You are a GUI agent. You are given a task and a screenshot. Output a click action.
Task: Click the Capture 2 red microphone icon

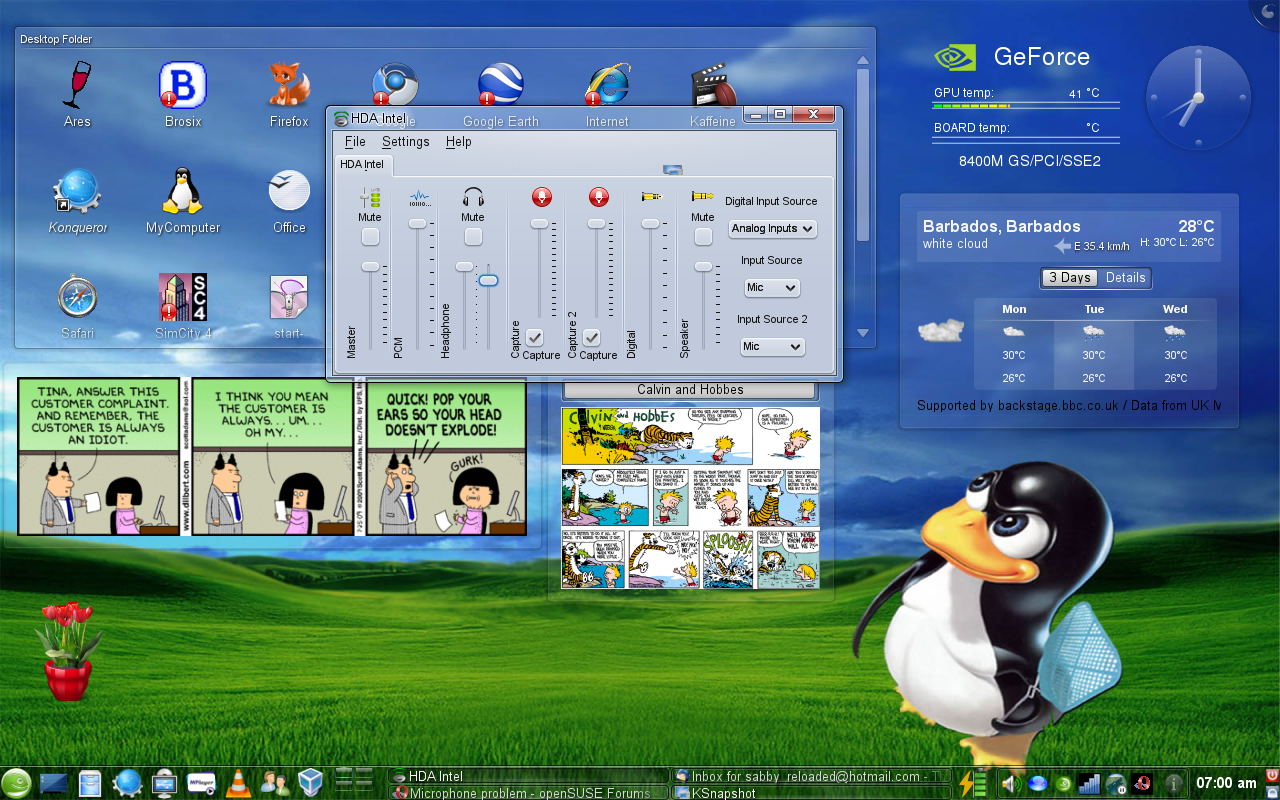tap(598, 197)
